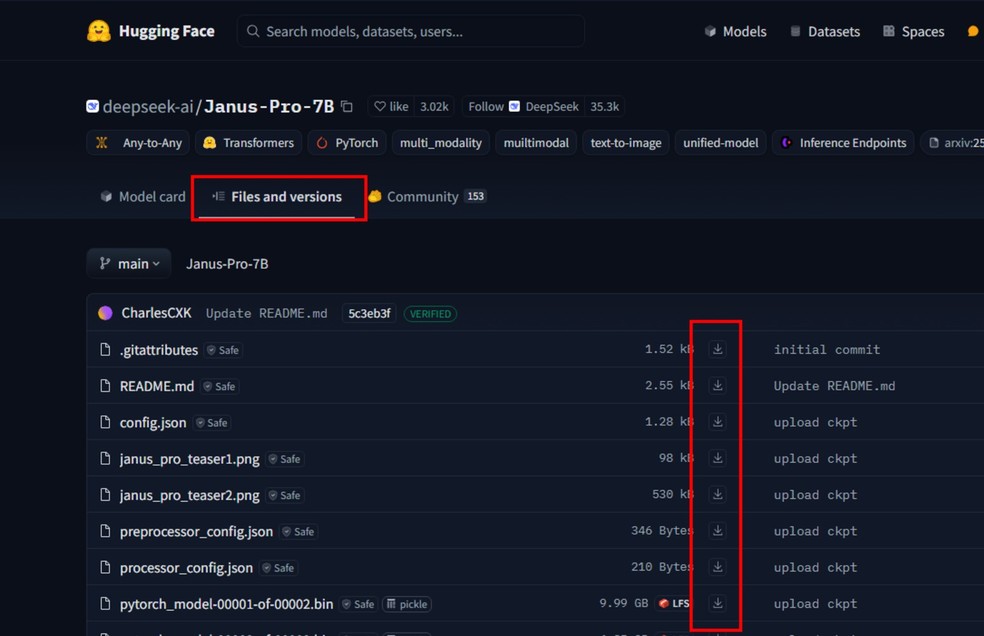Screen dimensions: 984x636
Task: Open the Safe badge next to .gitattributes
Action: [223, 350]
